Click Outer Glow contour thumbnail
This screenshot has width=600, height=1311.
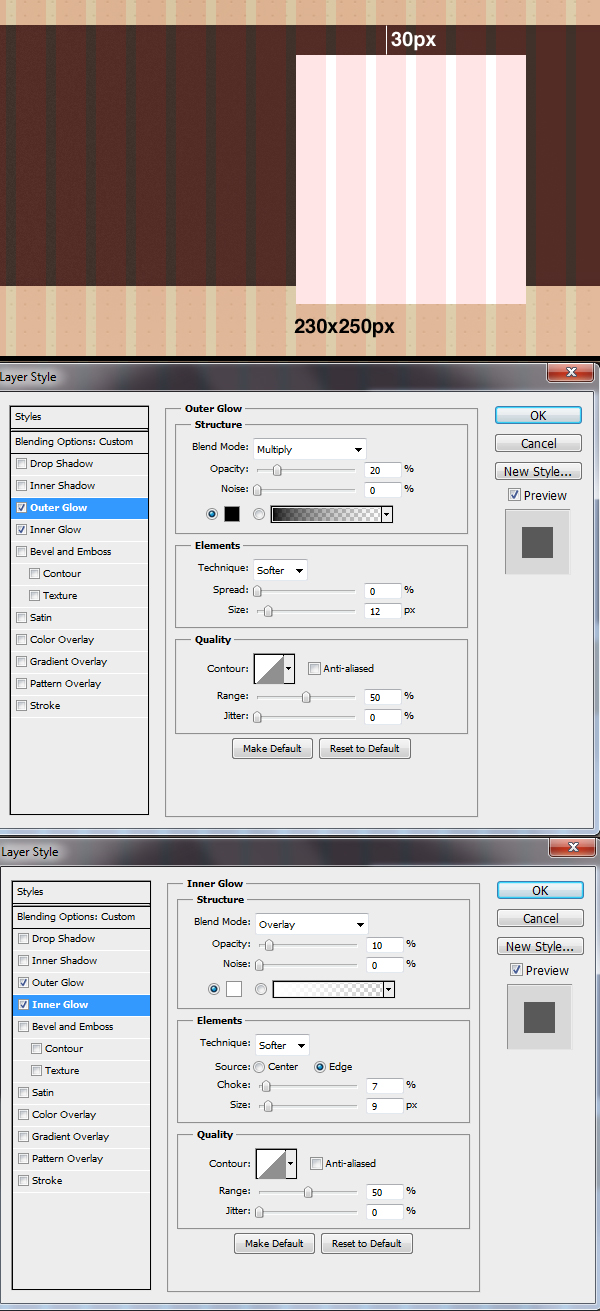coord(270,668)
